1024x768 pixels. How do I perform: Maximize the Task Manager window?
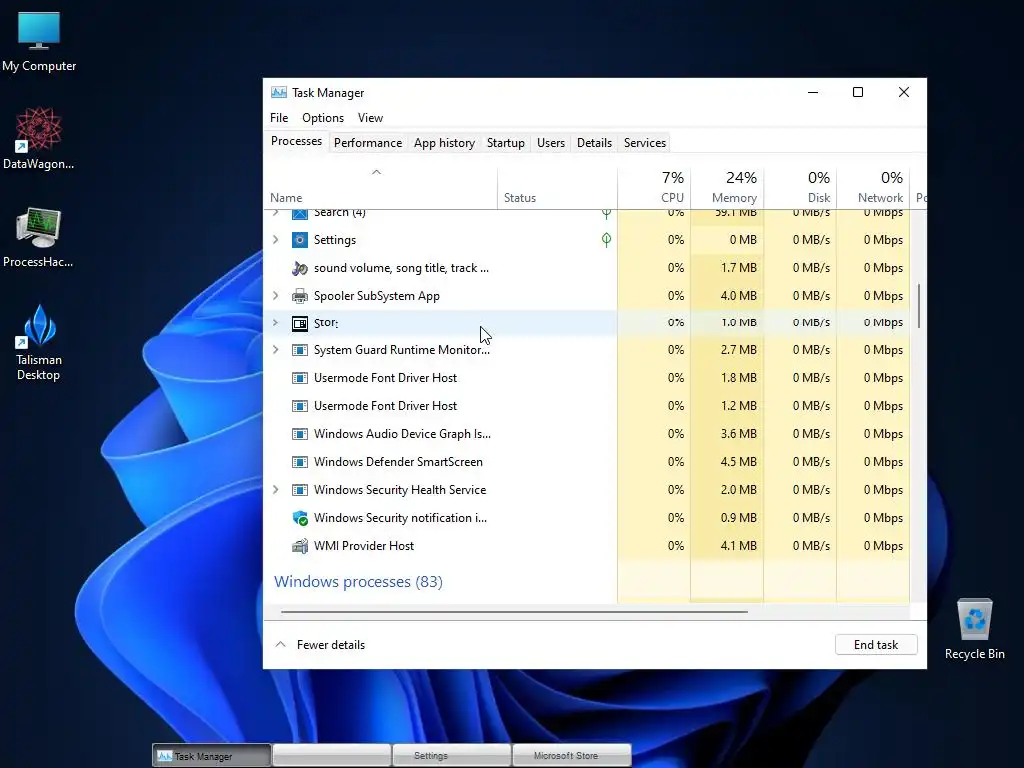click(858, 92)
